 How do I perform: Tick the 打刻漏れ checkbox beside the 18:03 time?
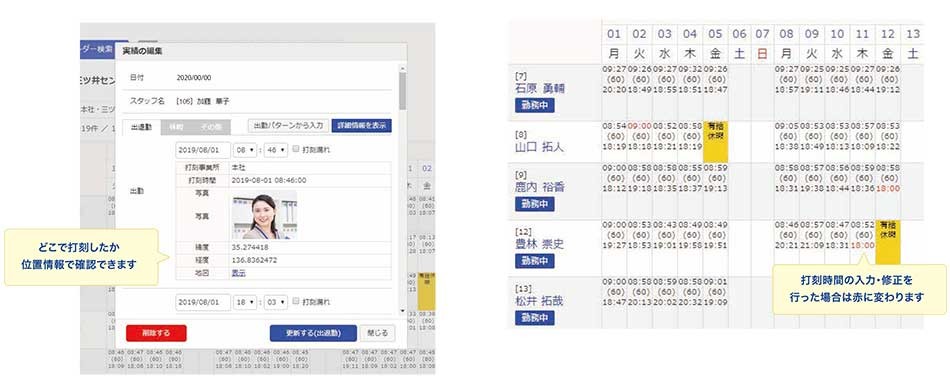click(296, 301)
